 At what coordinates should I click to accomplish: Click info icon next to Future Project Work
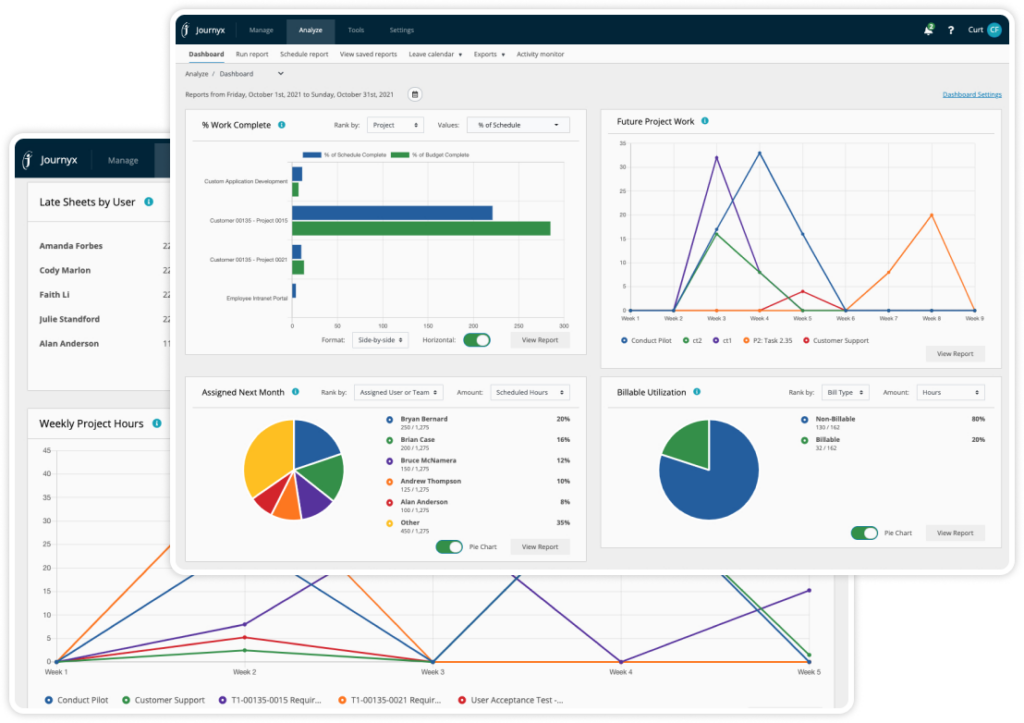[x=705, y=121]
